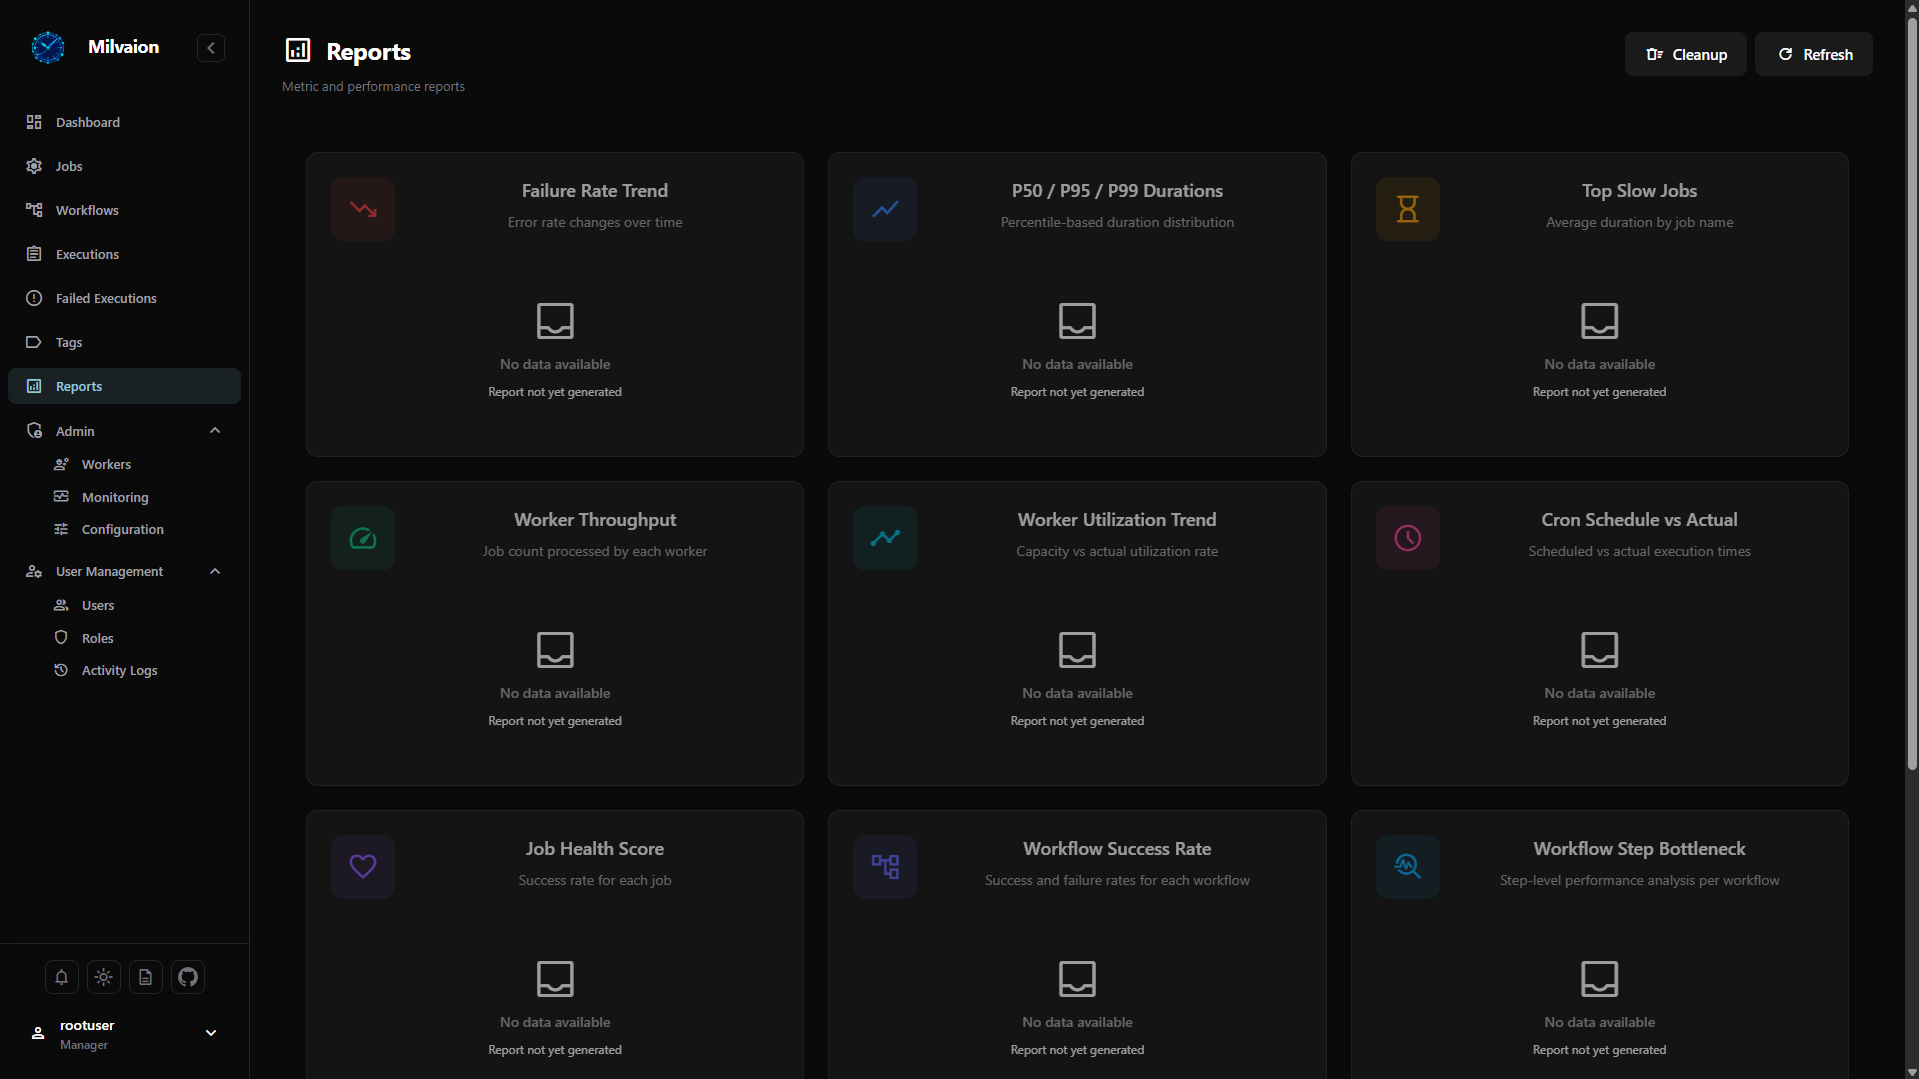
Task: Click the Workflow Success Rate tree icon
Action: [x=885, y=867]
